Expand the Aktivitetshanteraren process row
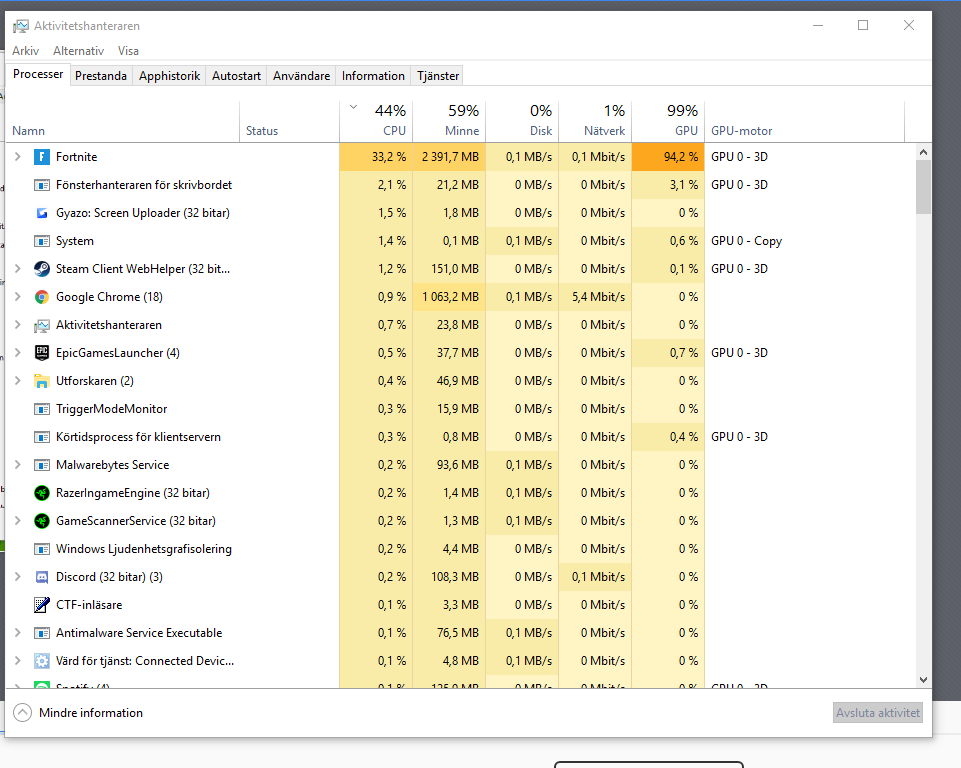The width and height of the screenshot is (961, 768). pos(18,325)
